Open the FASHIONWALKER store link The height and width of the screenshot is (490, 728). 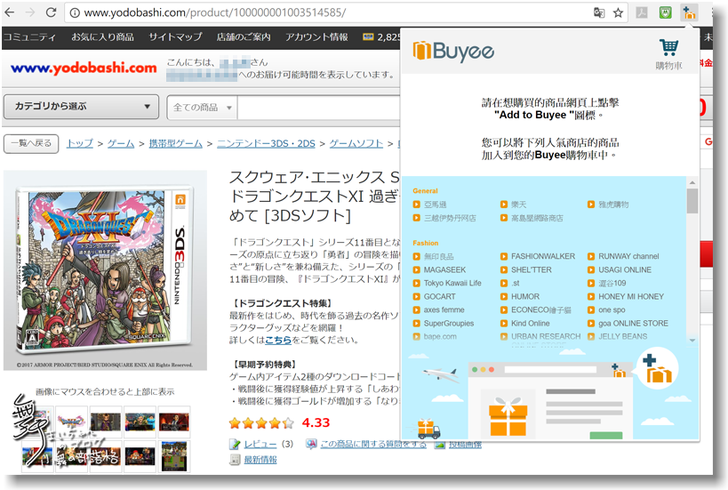(x=536, y=256)
